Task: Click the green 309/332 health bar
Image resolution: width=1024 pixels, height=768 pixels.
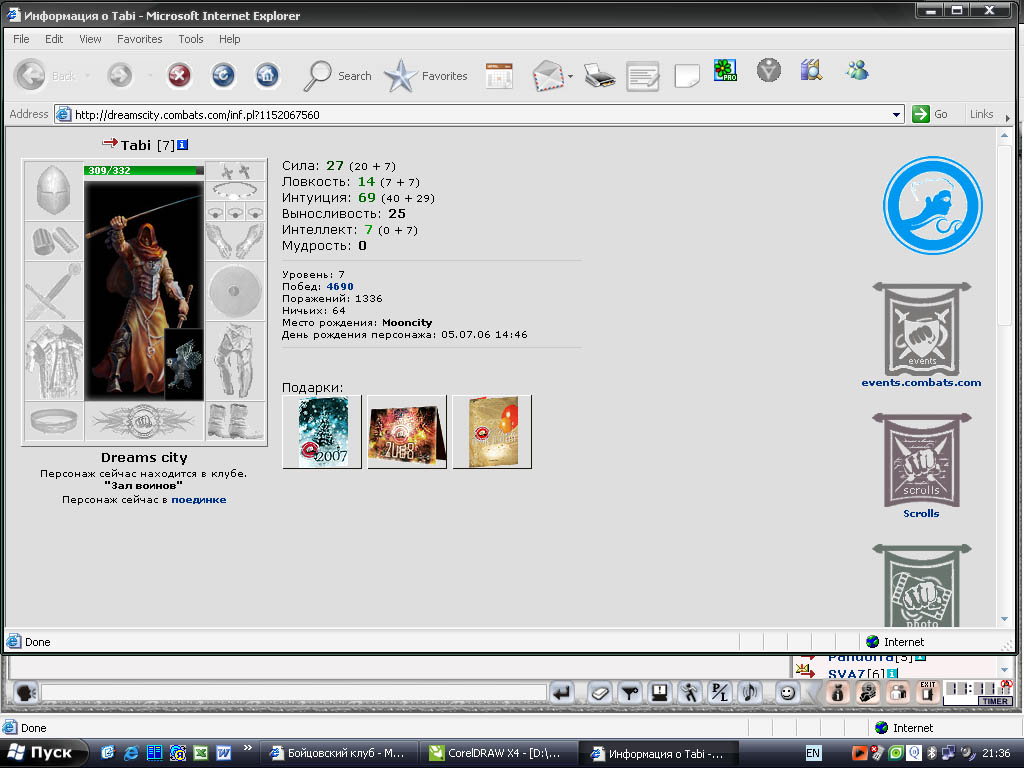Action: coord(144,170)
